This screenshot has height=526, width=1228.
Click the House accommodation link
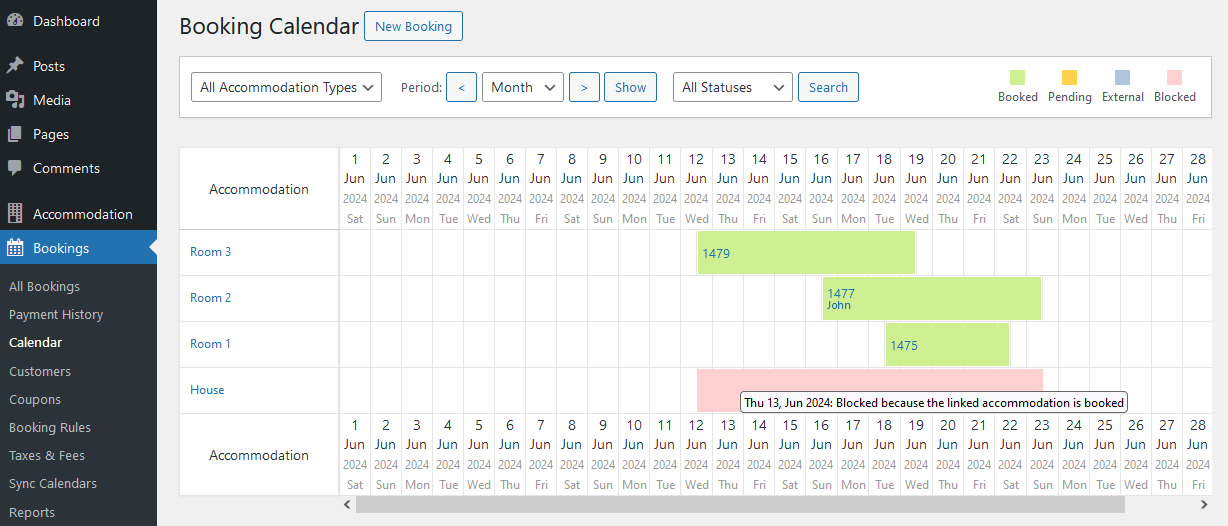207,390
